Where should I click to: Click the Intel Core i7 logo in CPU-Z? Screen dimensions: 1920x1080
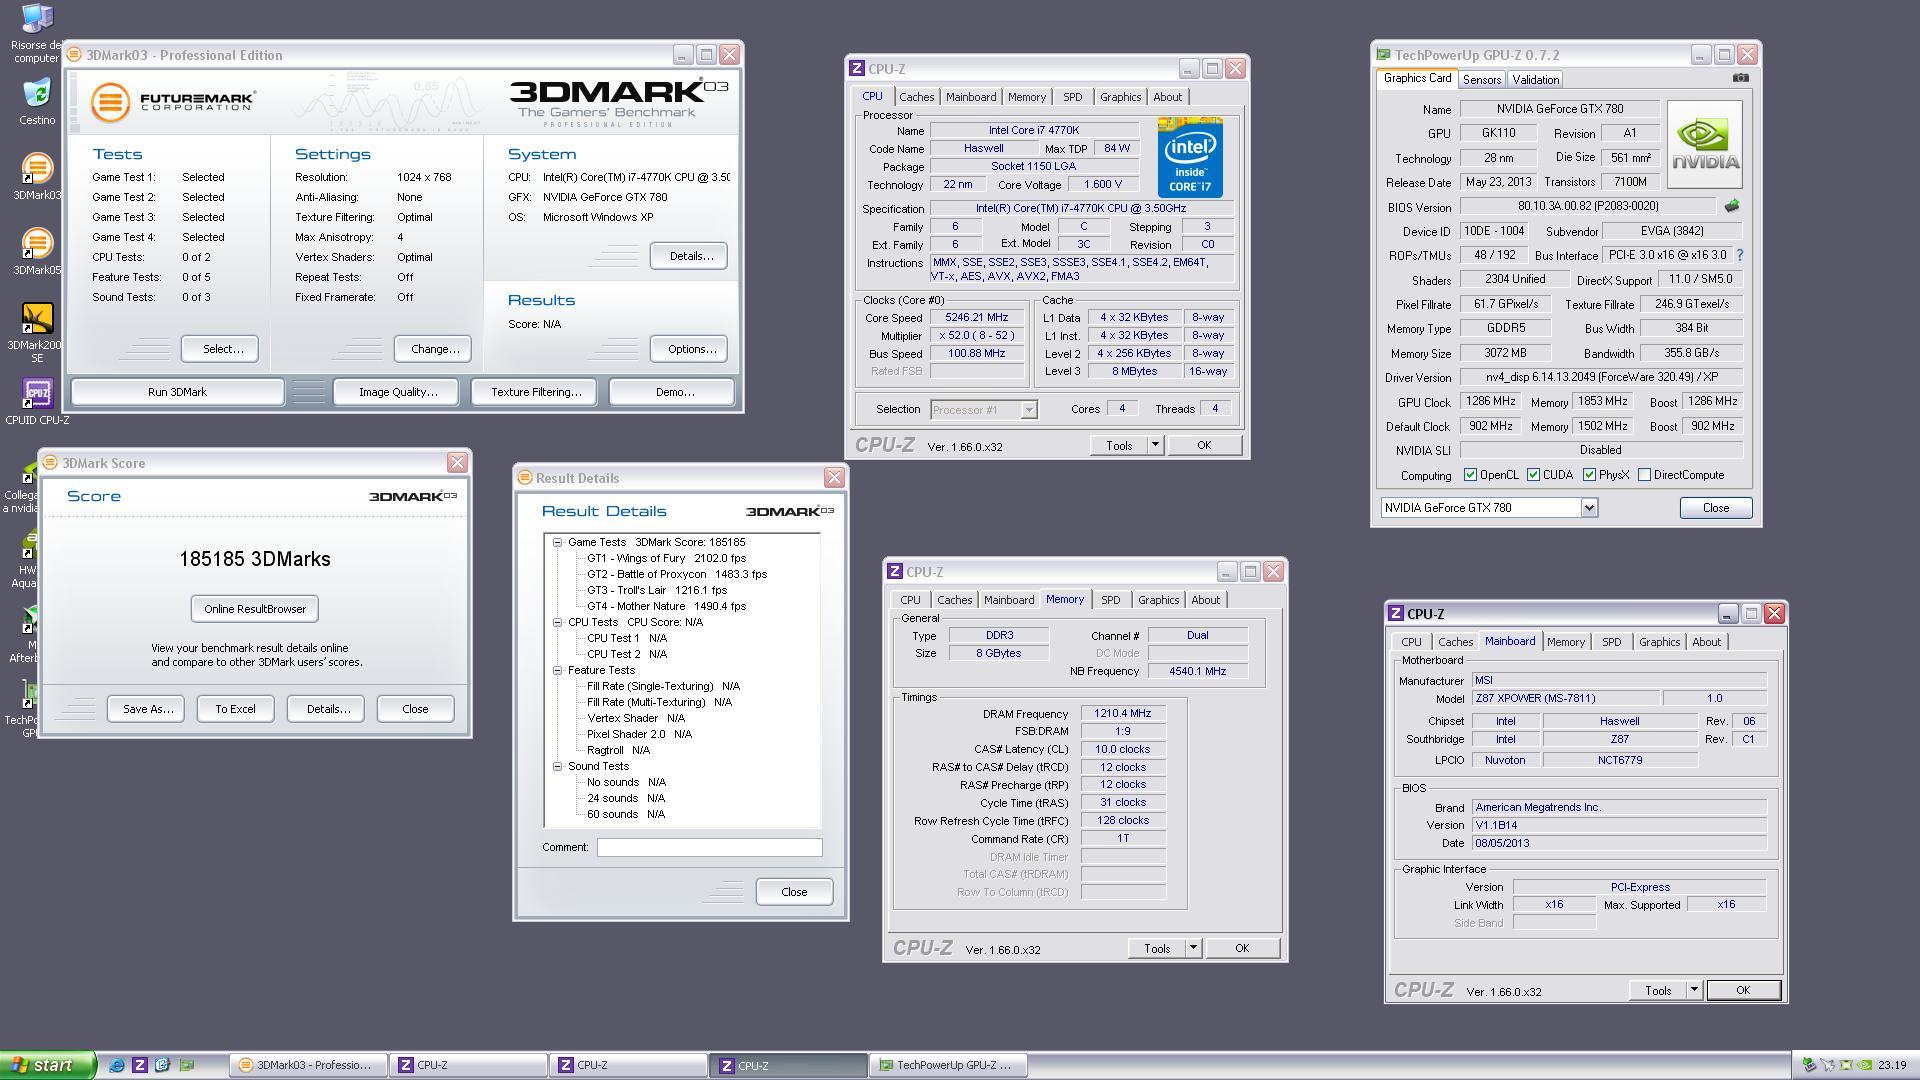(1190, 157)
